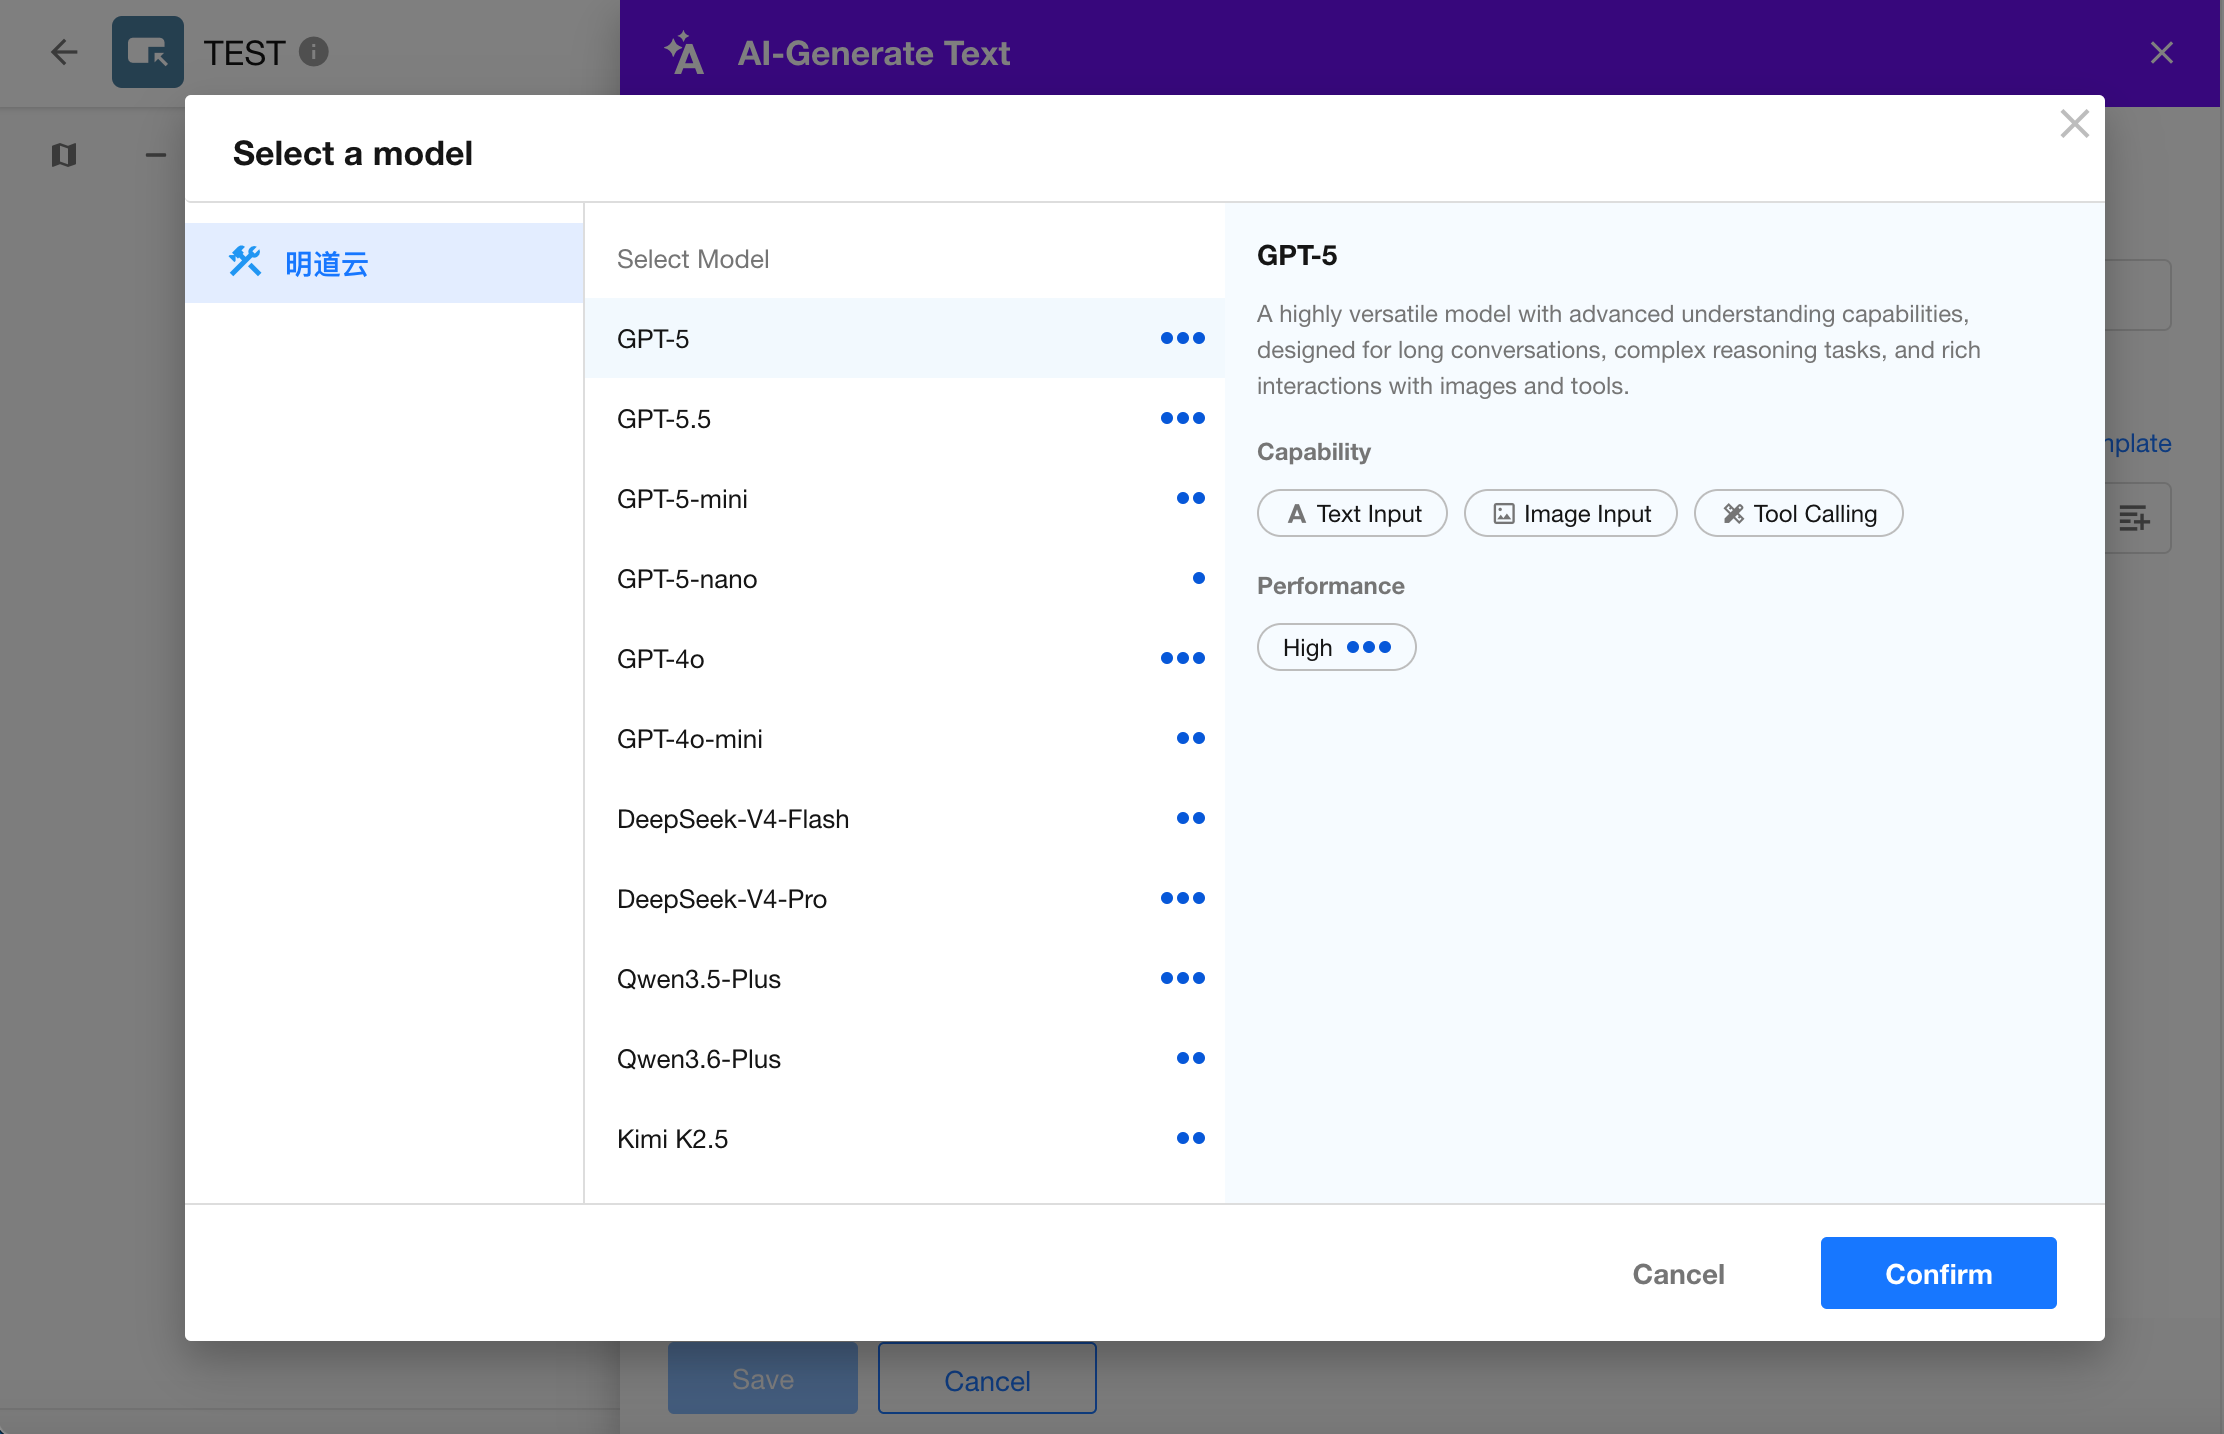
Task: Select the 明道云 provider tab
Action: pos(384,263)
